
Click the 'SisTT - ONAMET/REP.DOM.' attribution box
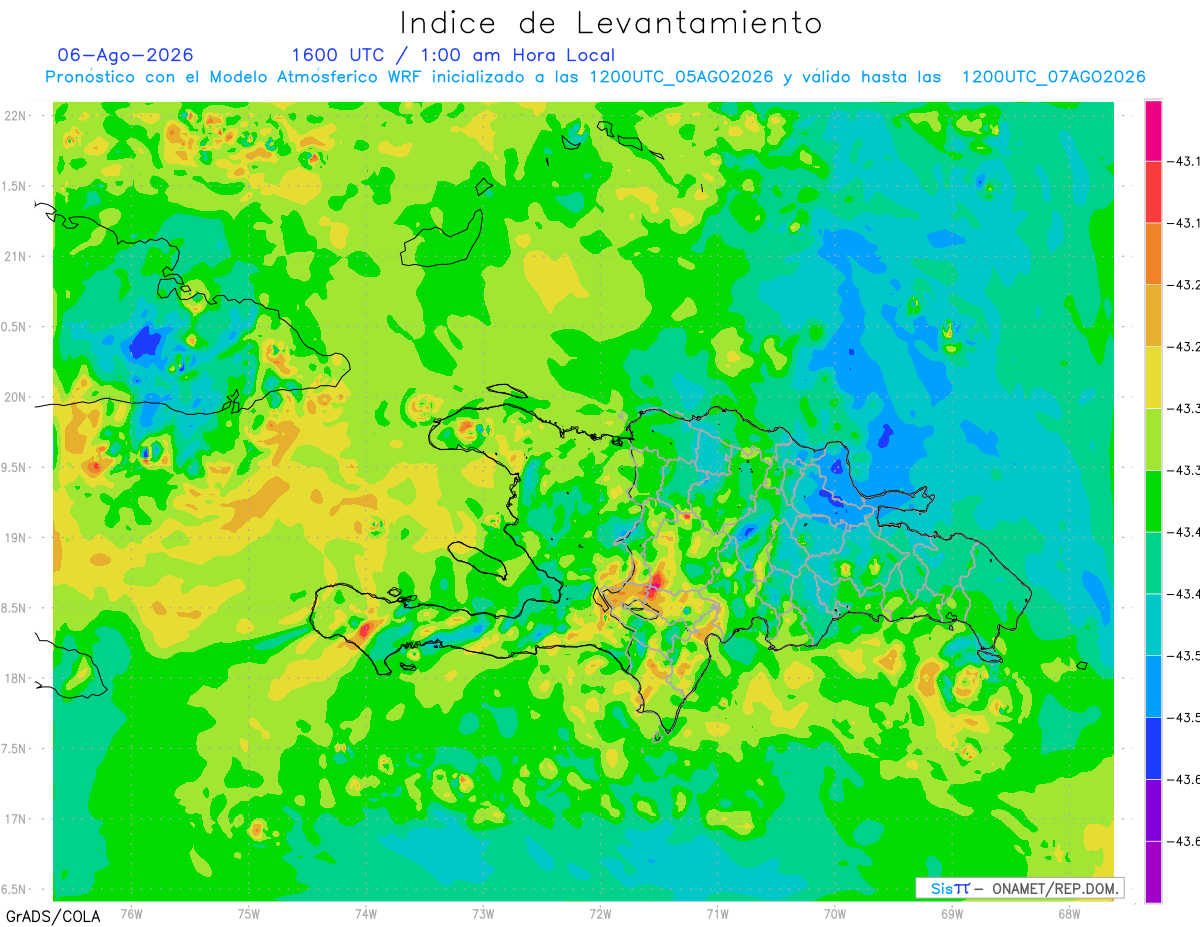coord(1020,888)
